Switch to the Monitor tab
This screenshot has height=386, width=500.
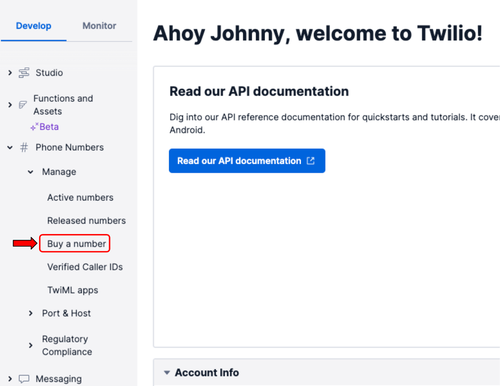tap(99, 26)
